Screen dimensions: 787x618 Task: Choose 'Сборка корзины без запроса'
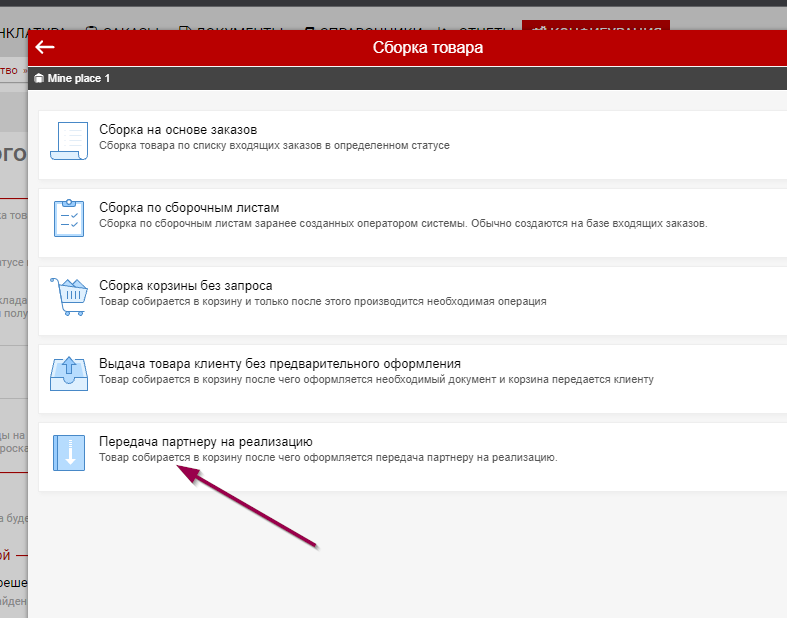tap(186, 285)
